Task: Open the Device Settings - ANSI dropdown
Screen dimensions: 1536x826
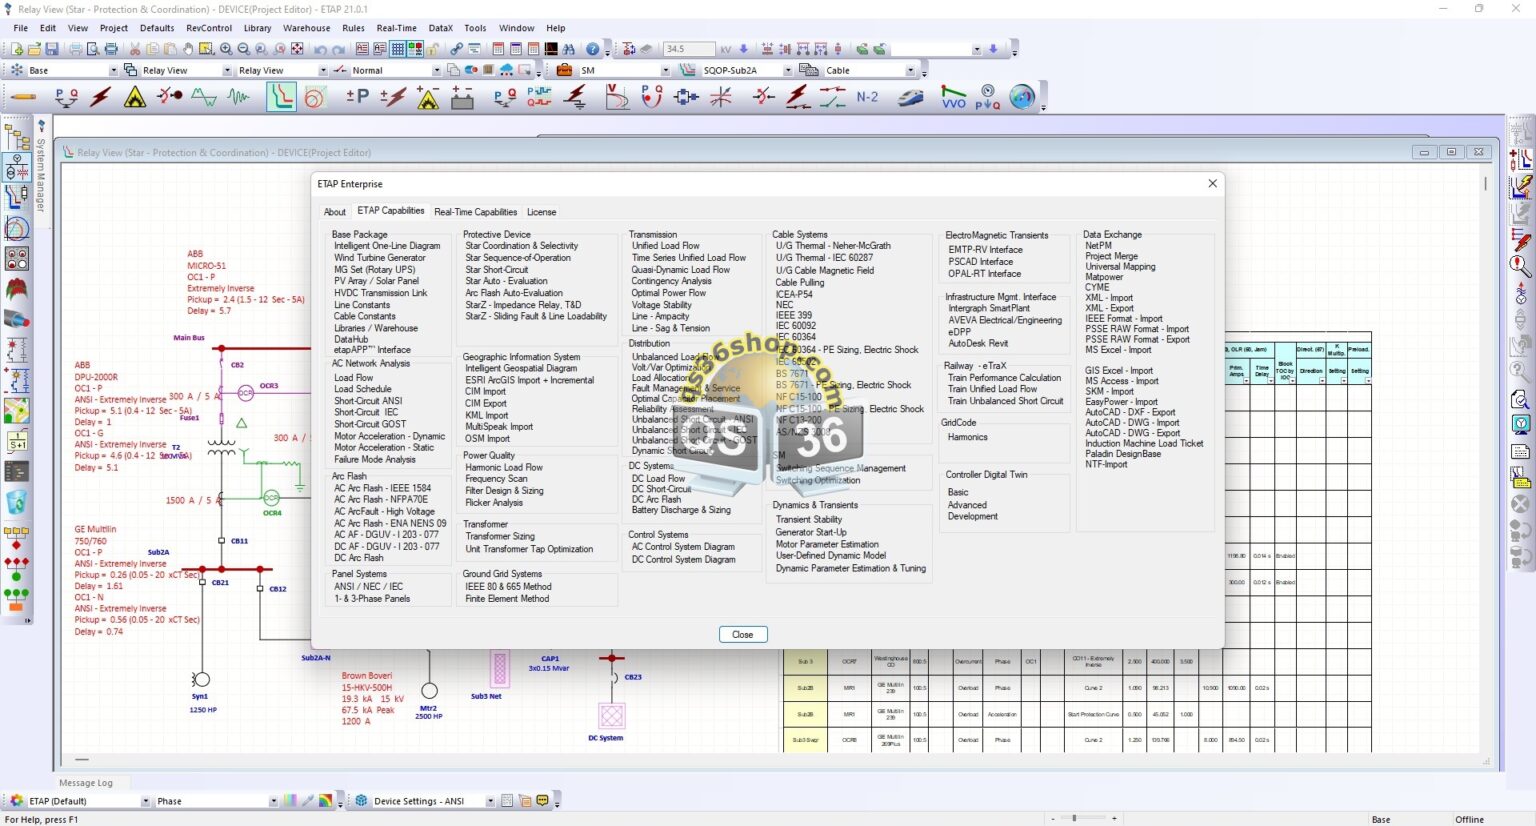Action: coord(490,801)
